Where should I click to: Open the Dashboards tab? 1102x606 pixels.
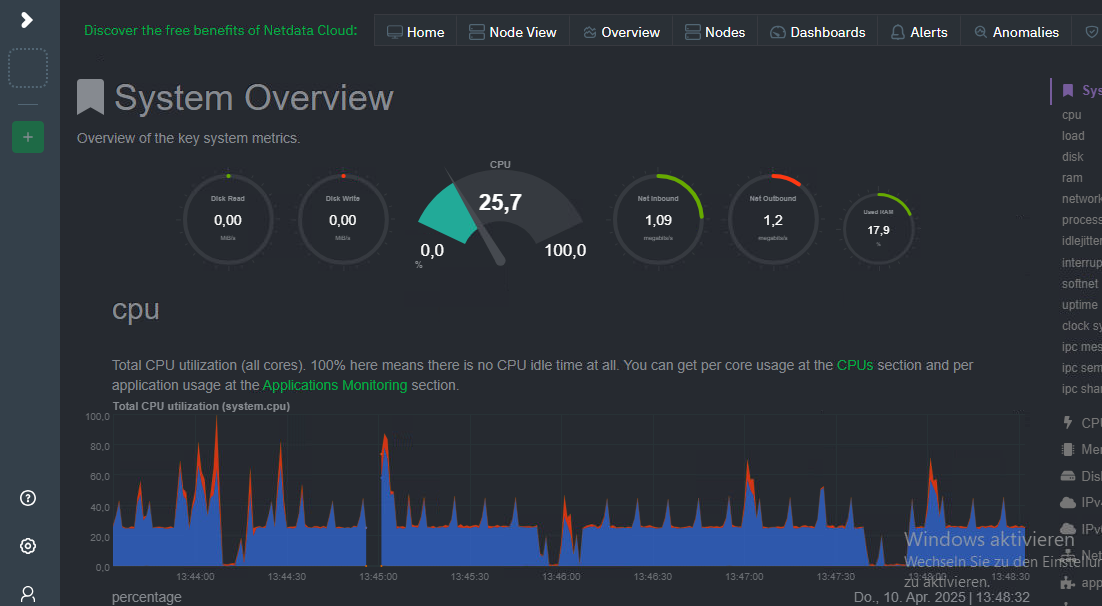[817, 32]
